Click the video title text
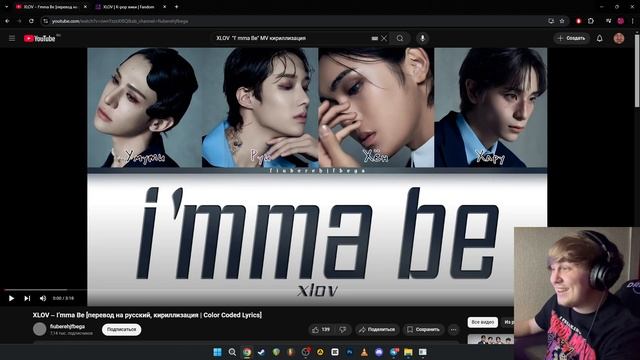Image resolution: width=640 pixels, height=360 pixels. pos(147,315)
